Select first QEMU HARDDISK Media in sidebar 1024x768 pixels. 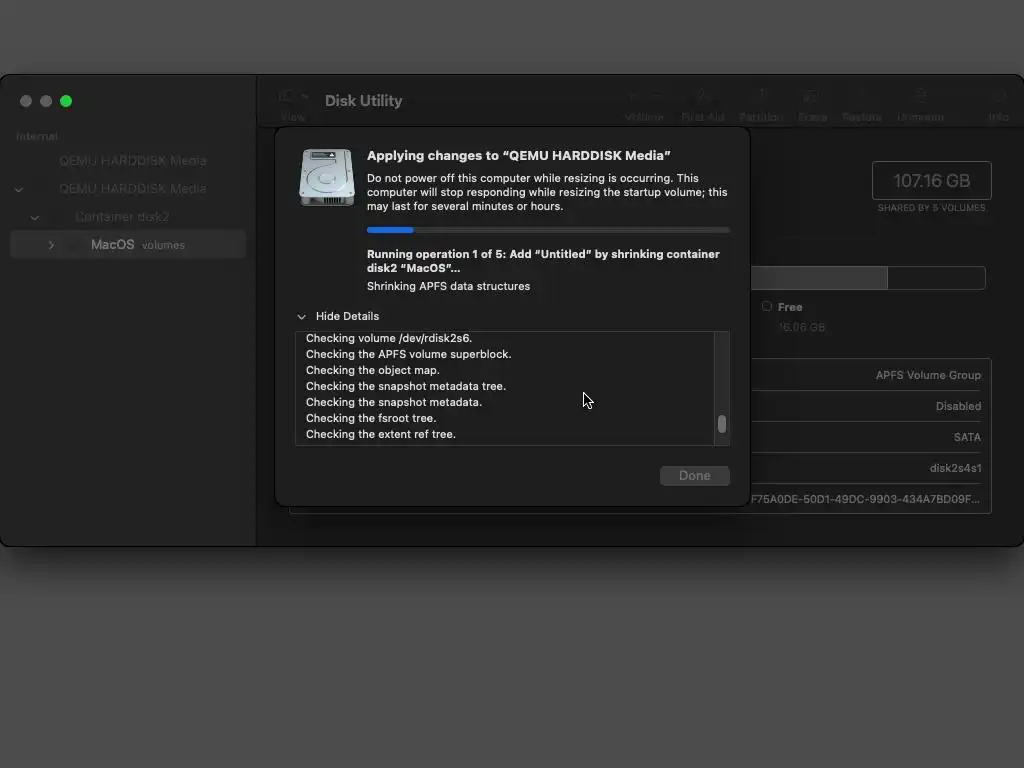click(x=133, y=161)
